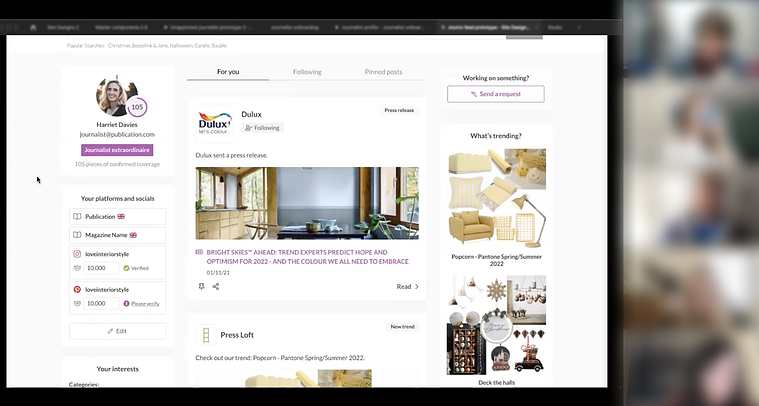Screen dimensions: 759x406
Task: Open the Popcorn Pantone trend moodboard thumbnail
Action: point(496,198)
